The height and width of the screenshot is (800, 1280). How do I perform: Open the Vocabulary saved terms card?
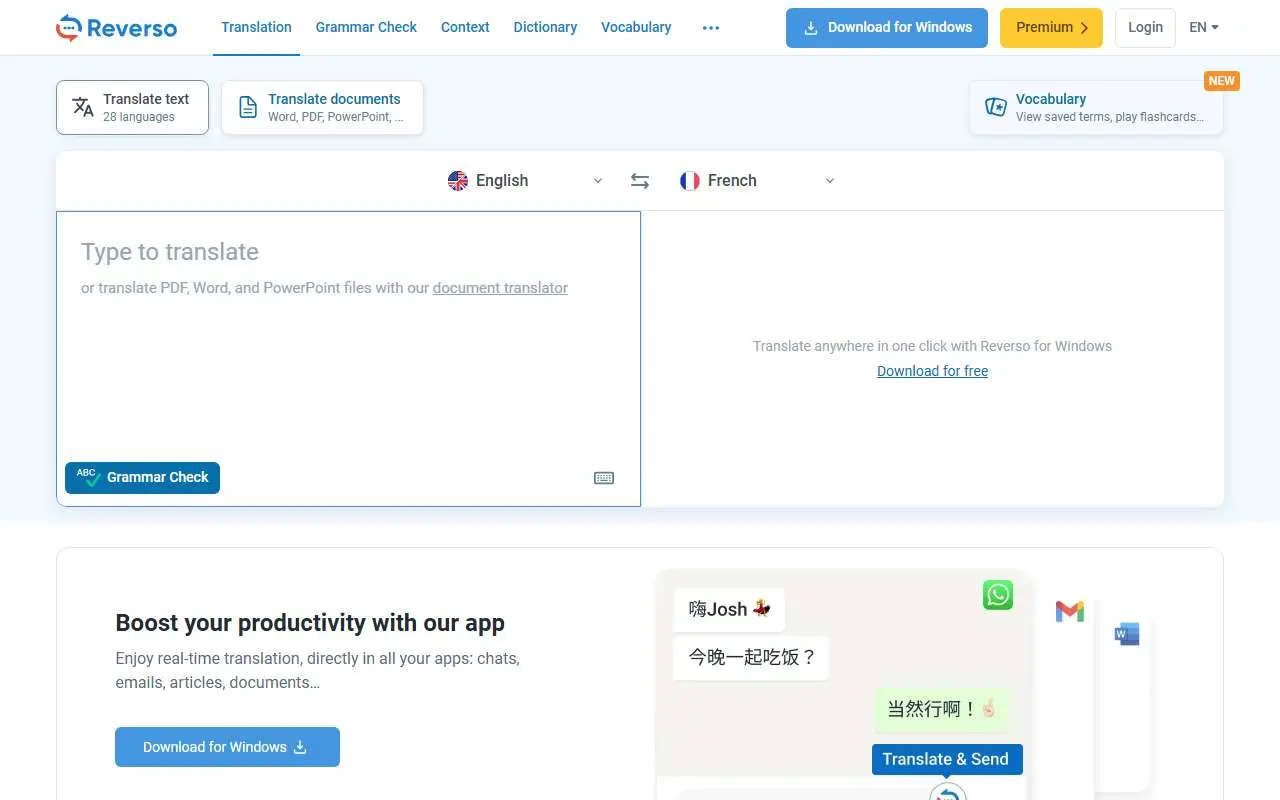coord(1096,107)
